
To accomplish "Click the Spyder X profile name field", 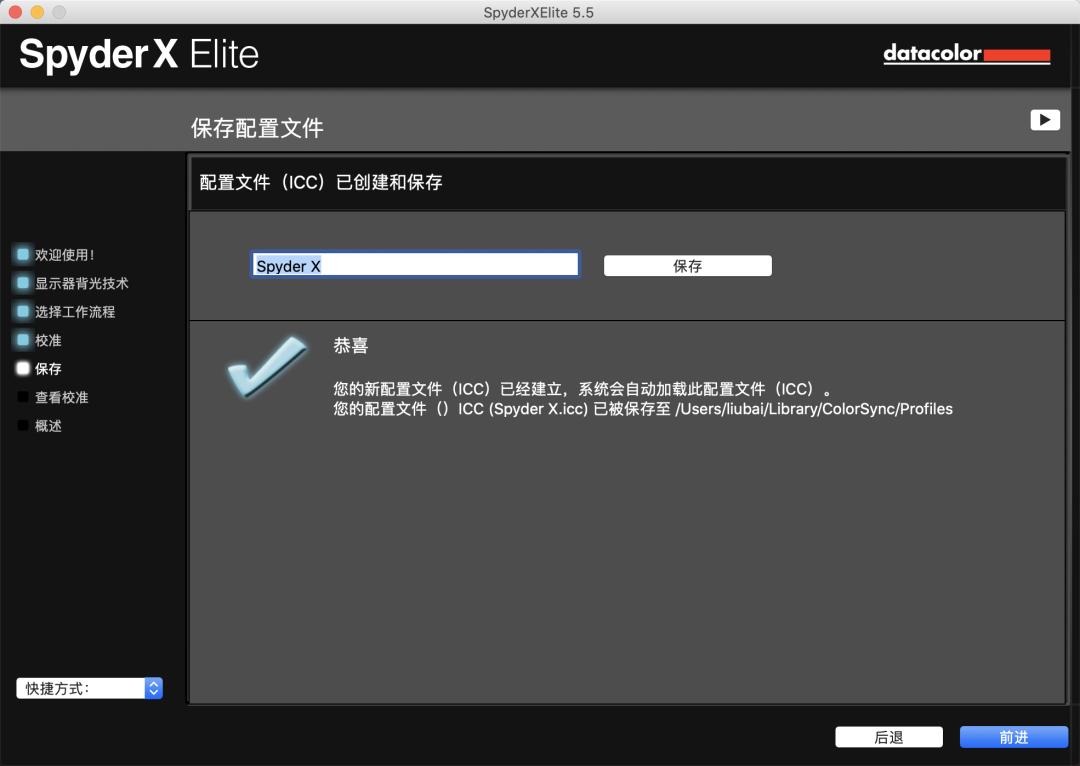I will pyautogui.click(x=415, y=265).
